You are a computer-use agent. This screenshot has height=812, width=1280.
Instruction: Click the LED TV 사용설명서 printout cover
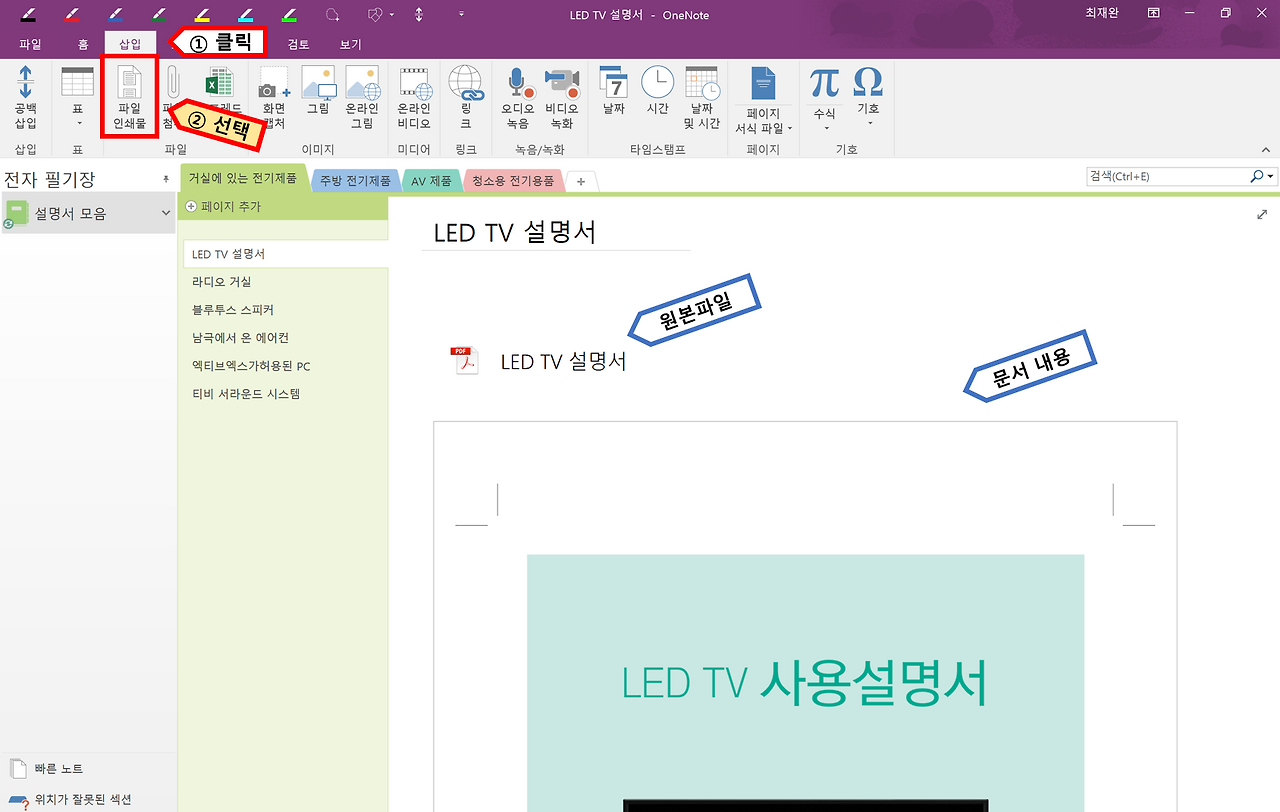point(805,683)
